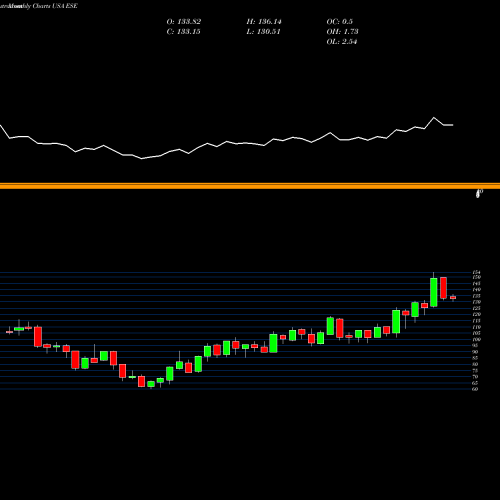This screenshot has height=500, width=500.
Task: Click the 60 price axis label
Action: 475,389
